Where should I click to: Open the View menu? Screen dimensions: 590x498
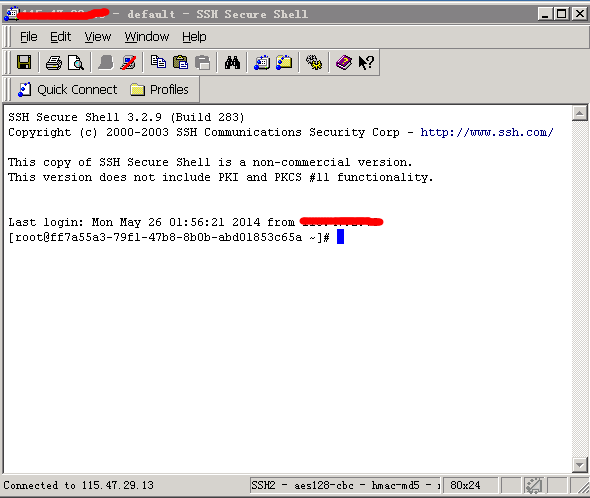click(98, 37)
